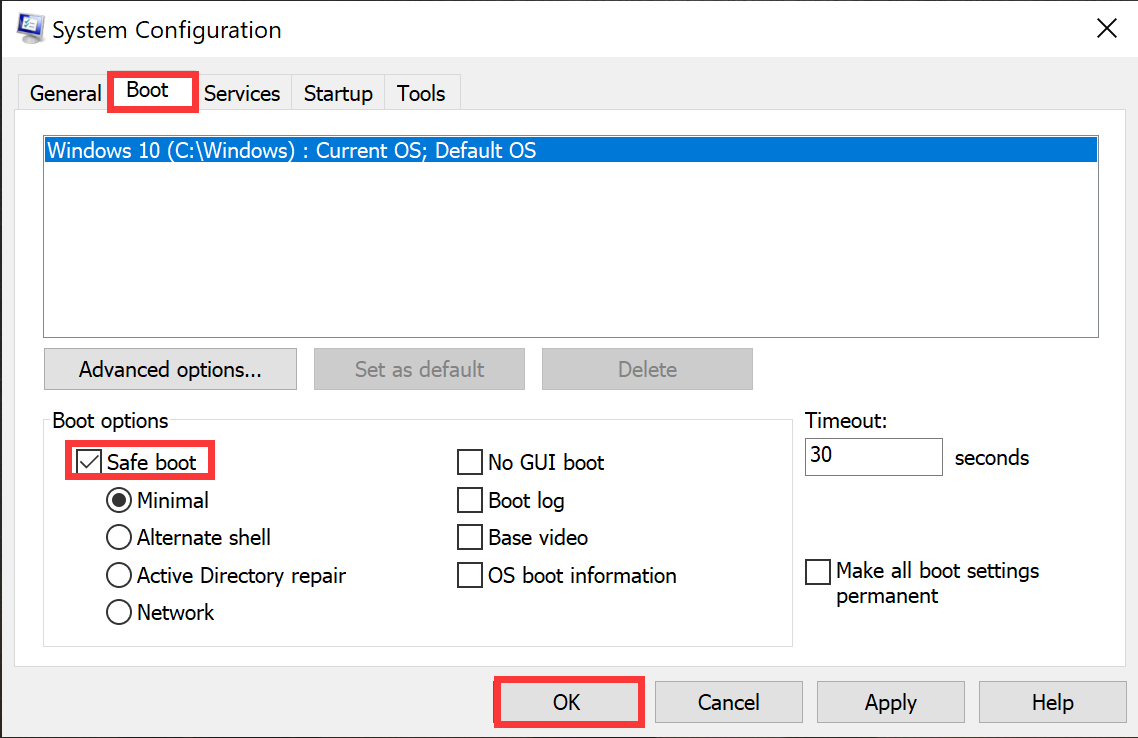1138x738 pixels.
Task: Check Make all boot settings permanent
Action: 818,572
